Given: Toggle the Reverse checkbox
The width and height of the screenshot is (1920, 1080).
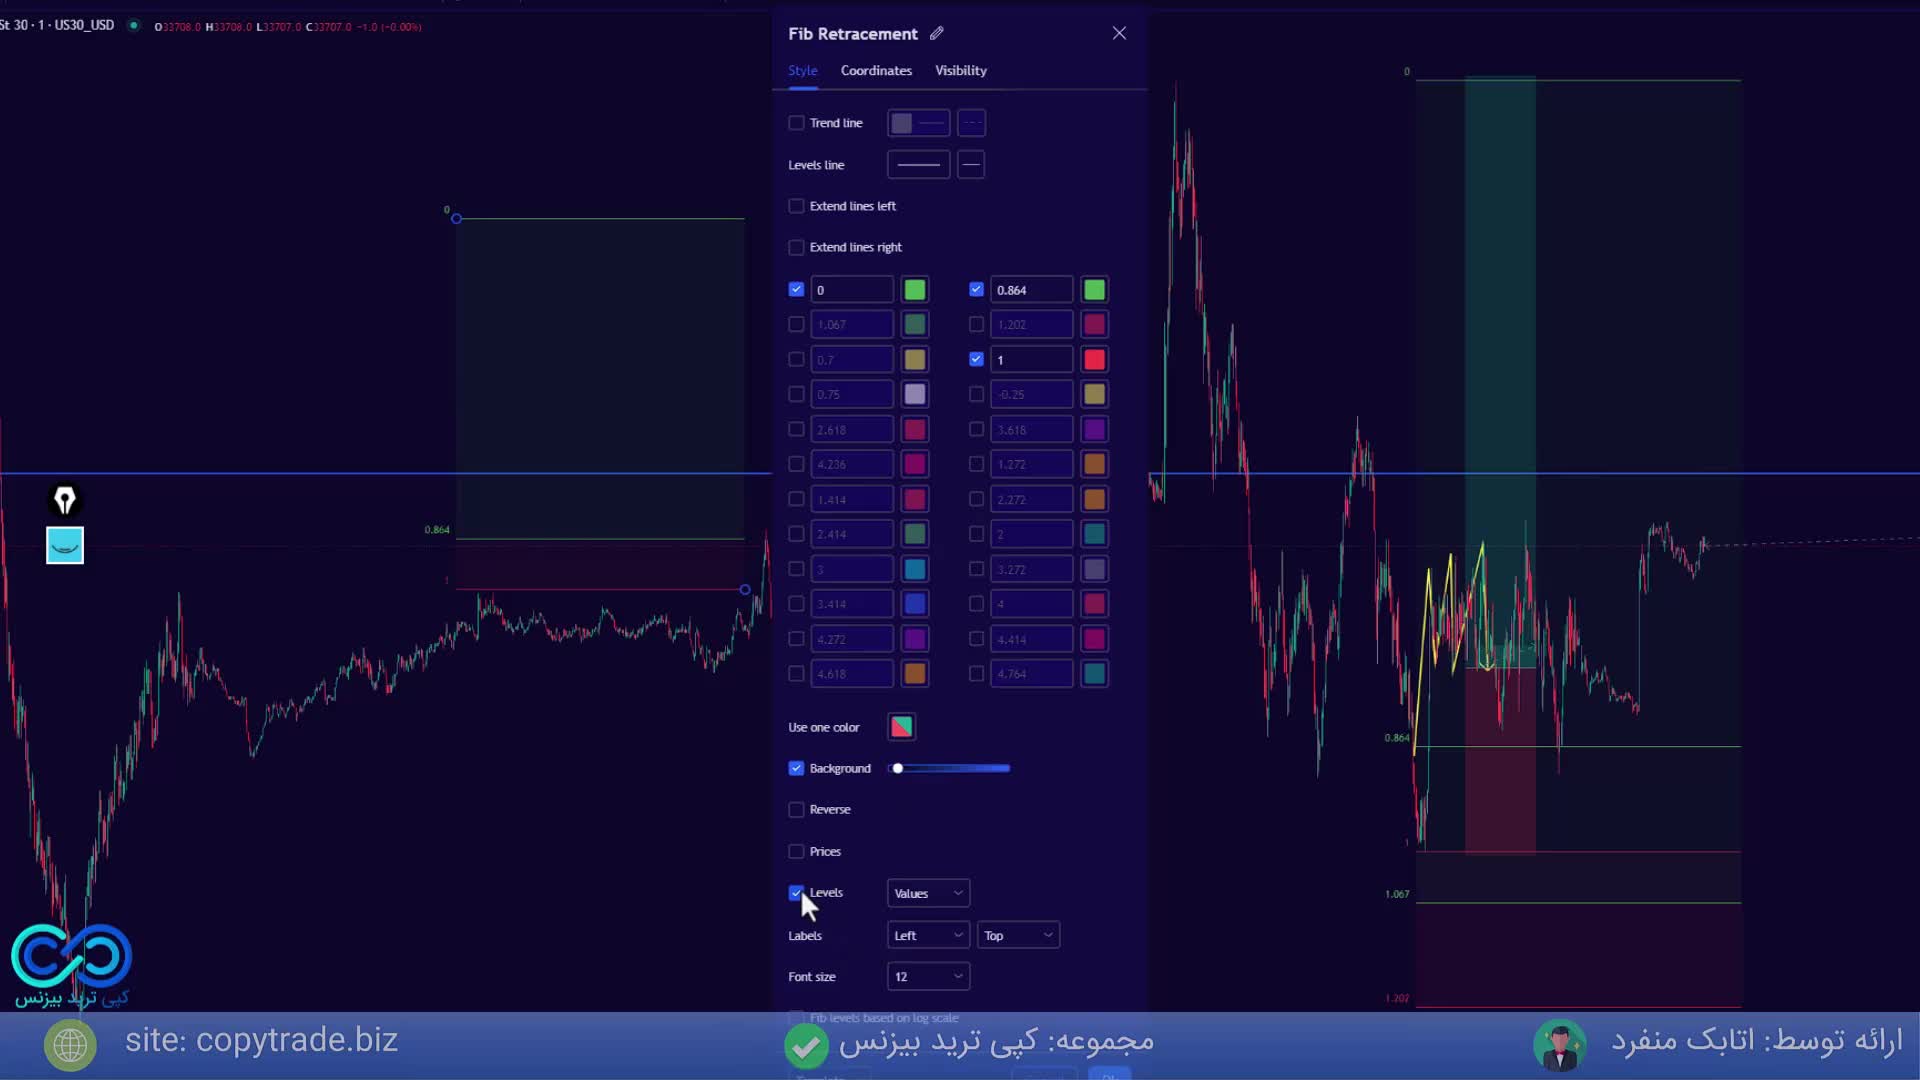Looking at the screenshot, I should 796,810.
